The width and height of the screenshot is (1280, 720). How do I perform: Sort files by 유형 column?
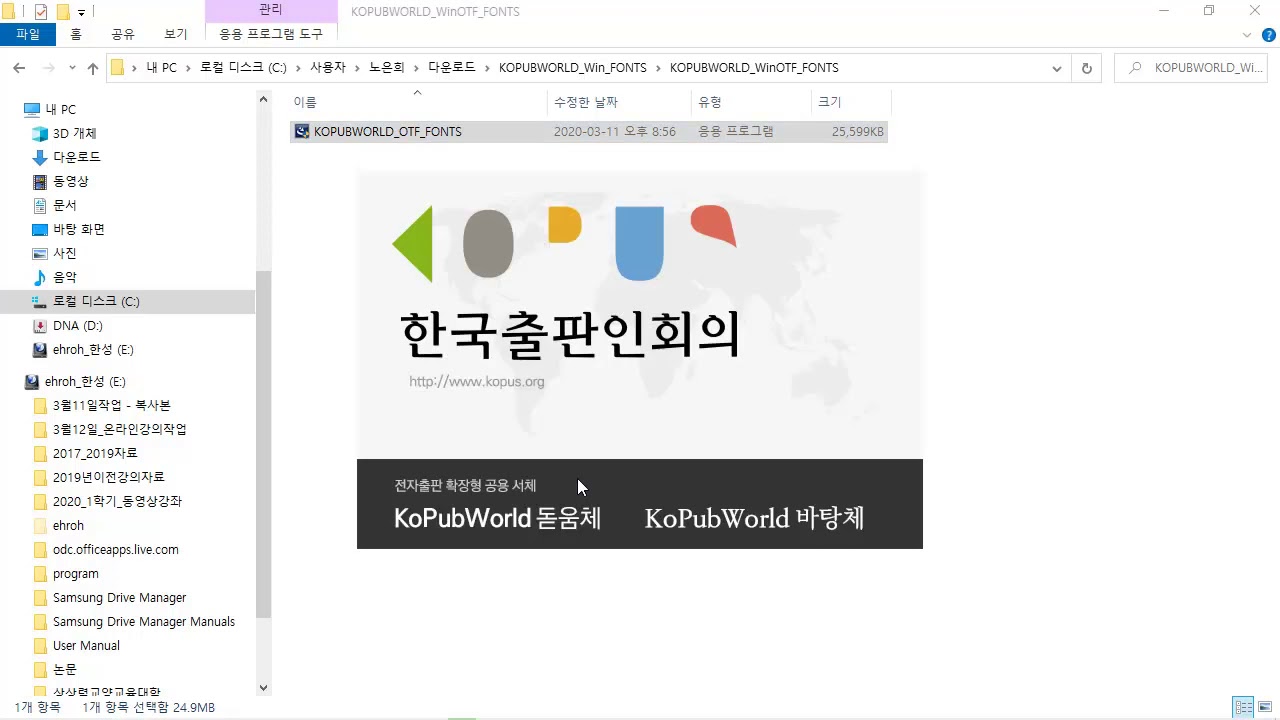[751, 102]
